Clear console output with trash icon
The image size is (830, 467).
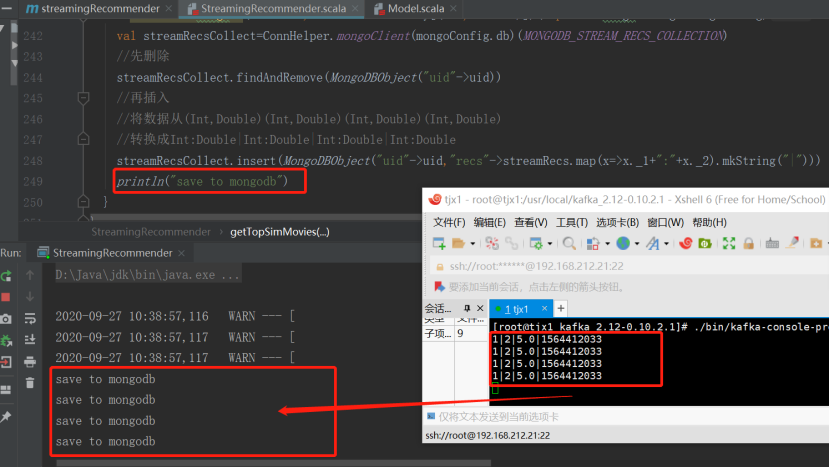(30, 383)
